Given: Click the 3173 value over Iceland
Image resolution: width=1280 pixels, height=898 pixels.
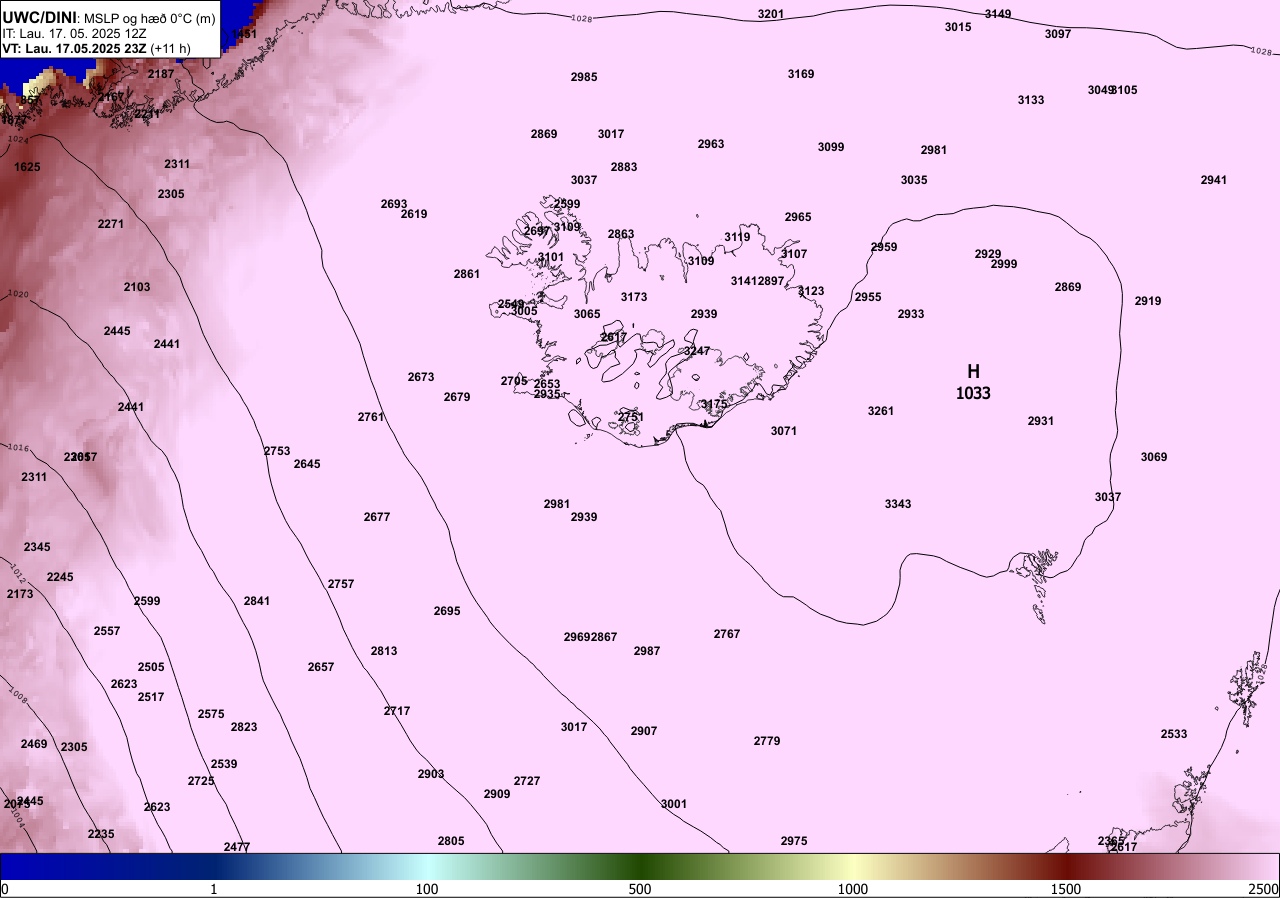Looking at the screenshot, I should coord(634,297).
